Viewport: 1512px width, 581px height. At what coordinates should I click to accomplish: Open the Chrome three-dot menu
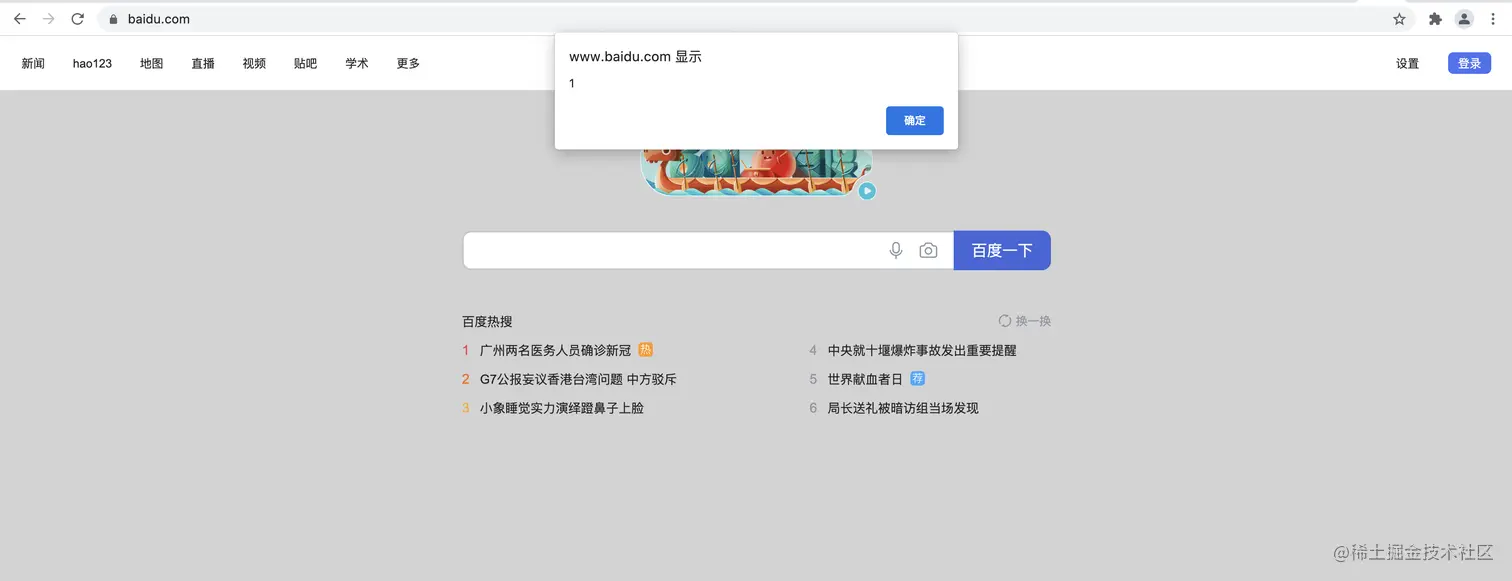tap(1493, 19)
